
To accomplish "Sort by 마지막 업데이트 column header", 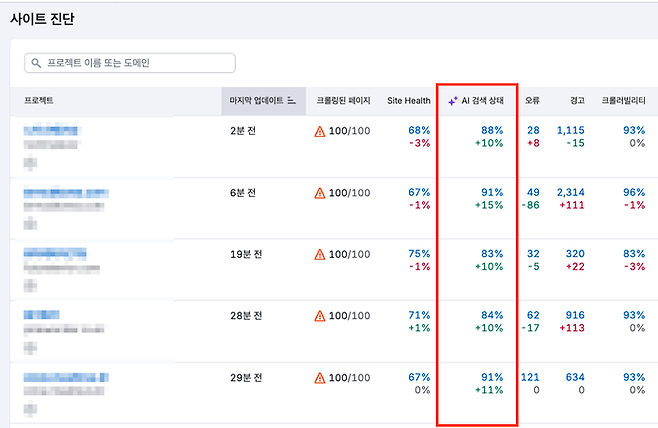I will click(x=263, y=101).
